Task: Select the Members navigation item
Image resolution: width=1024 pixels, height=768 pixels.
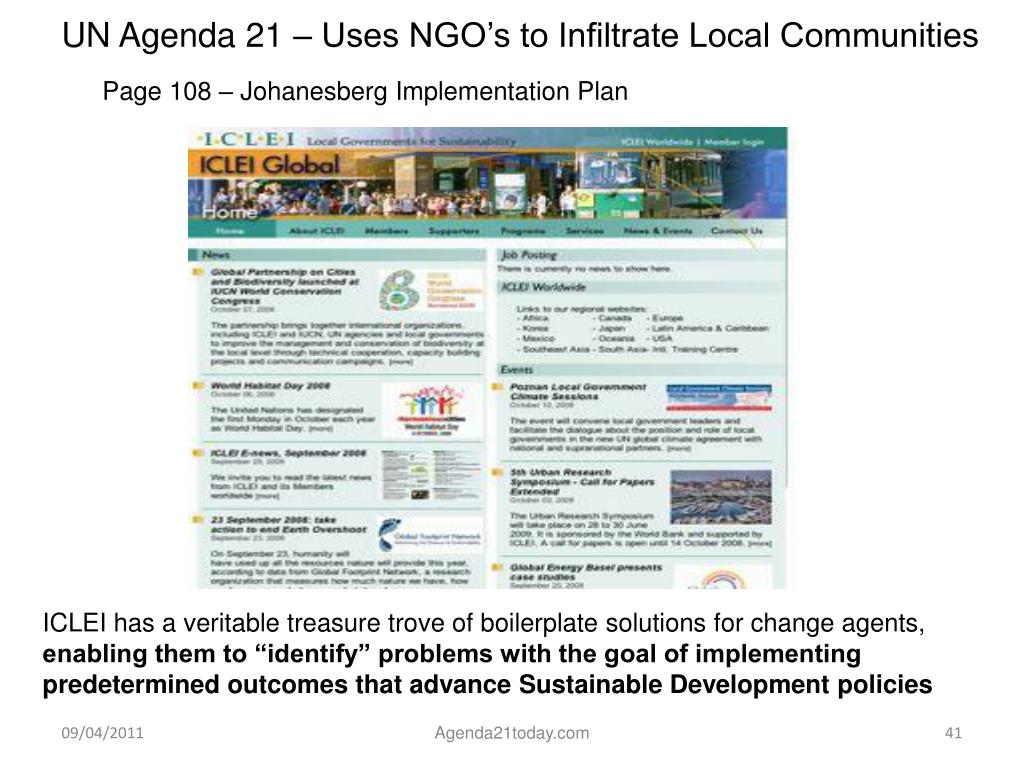Action: [x=387, y=231]
